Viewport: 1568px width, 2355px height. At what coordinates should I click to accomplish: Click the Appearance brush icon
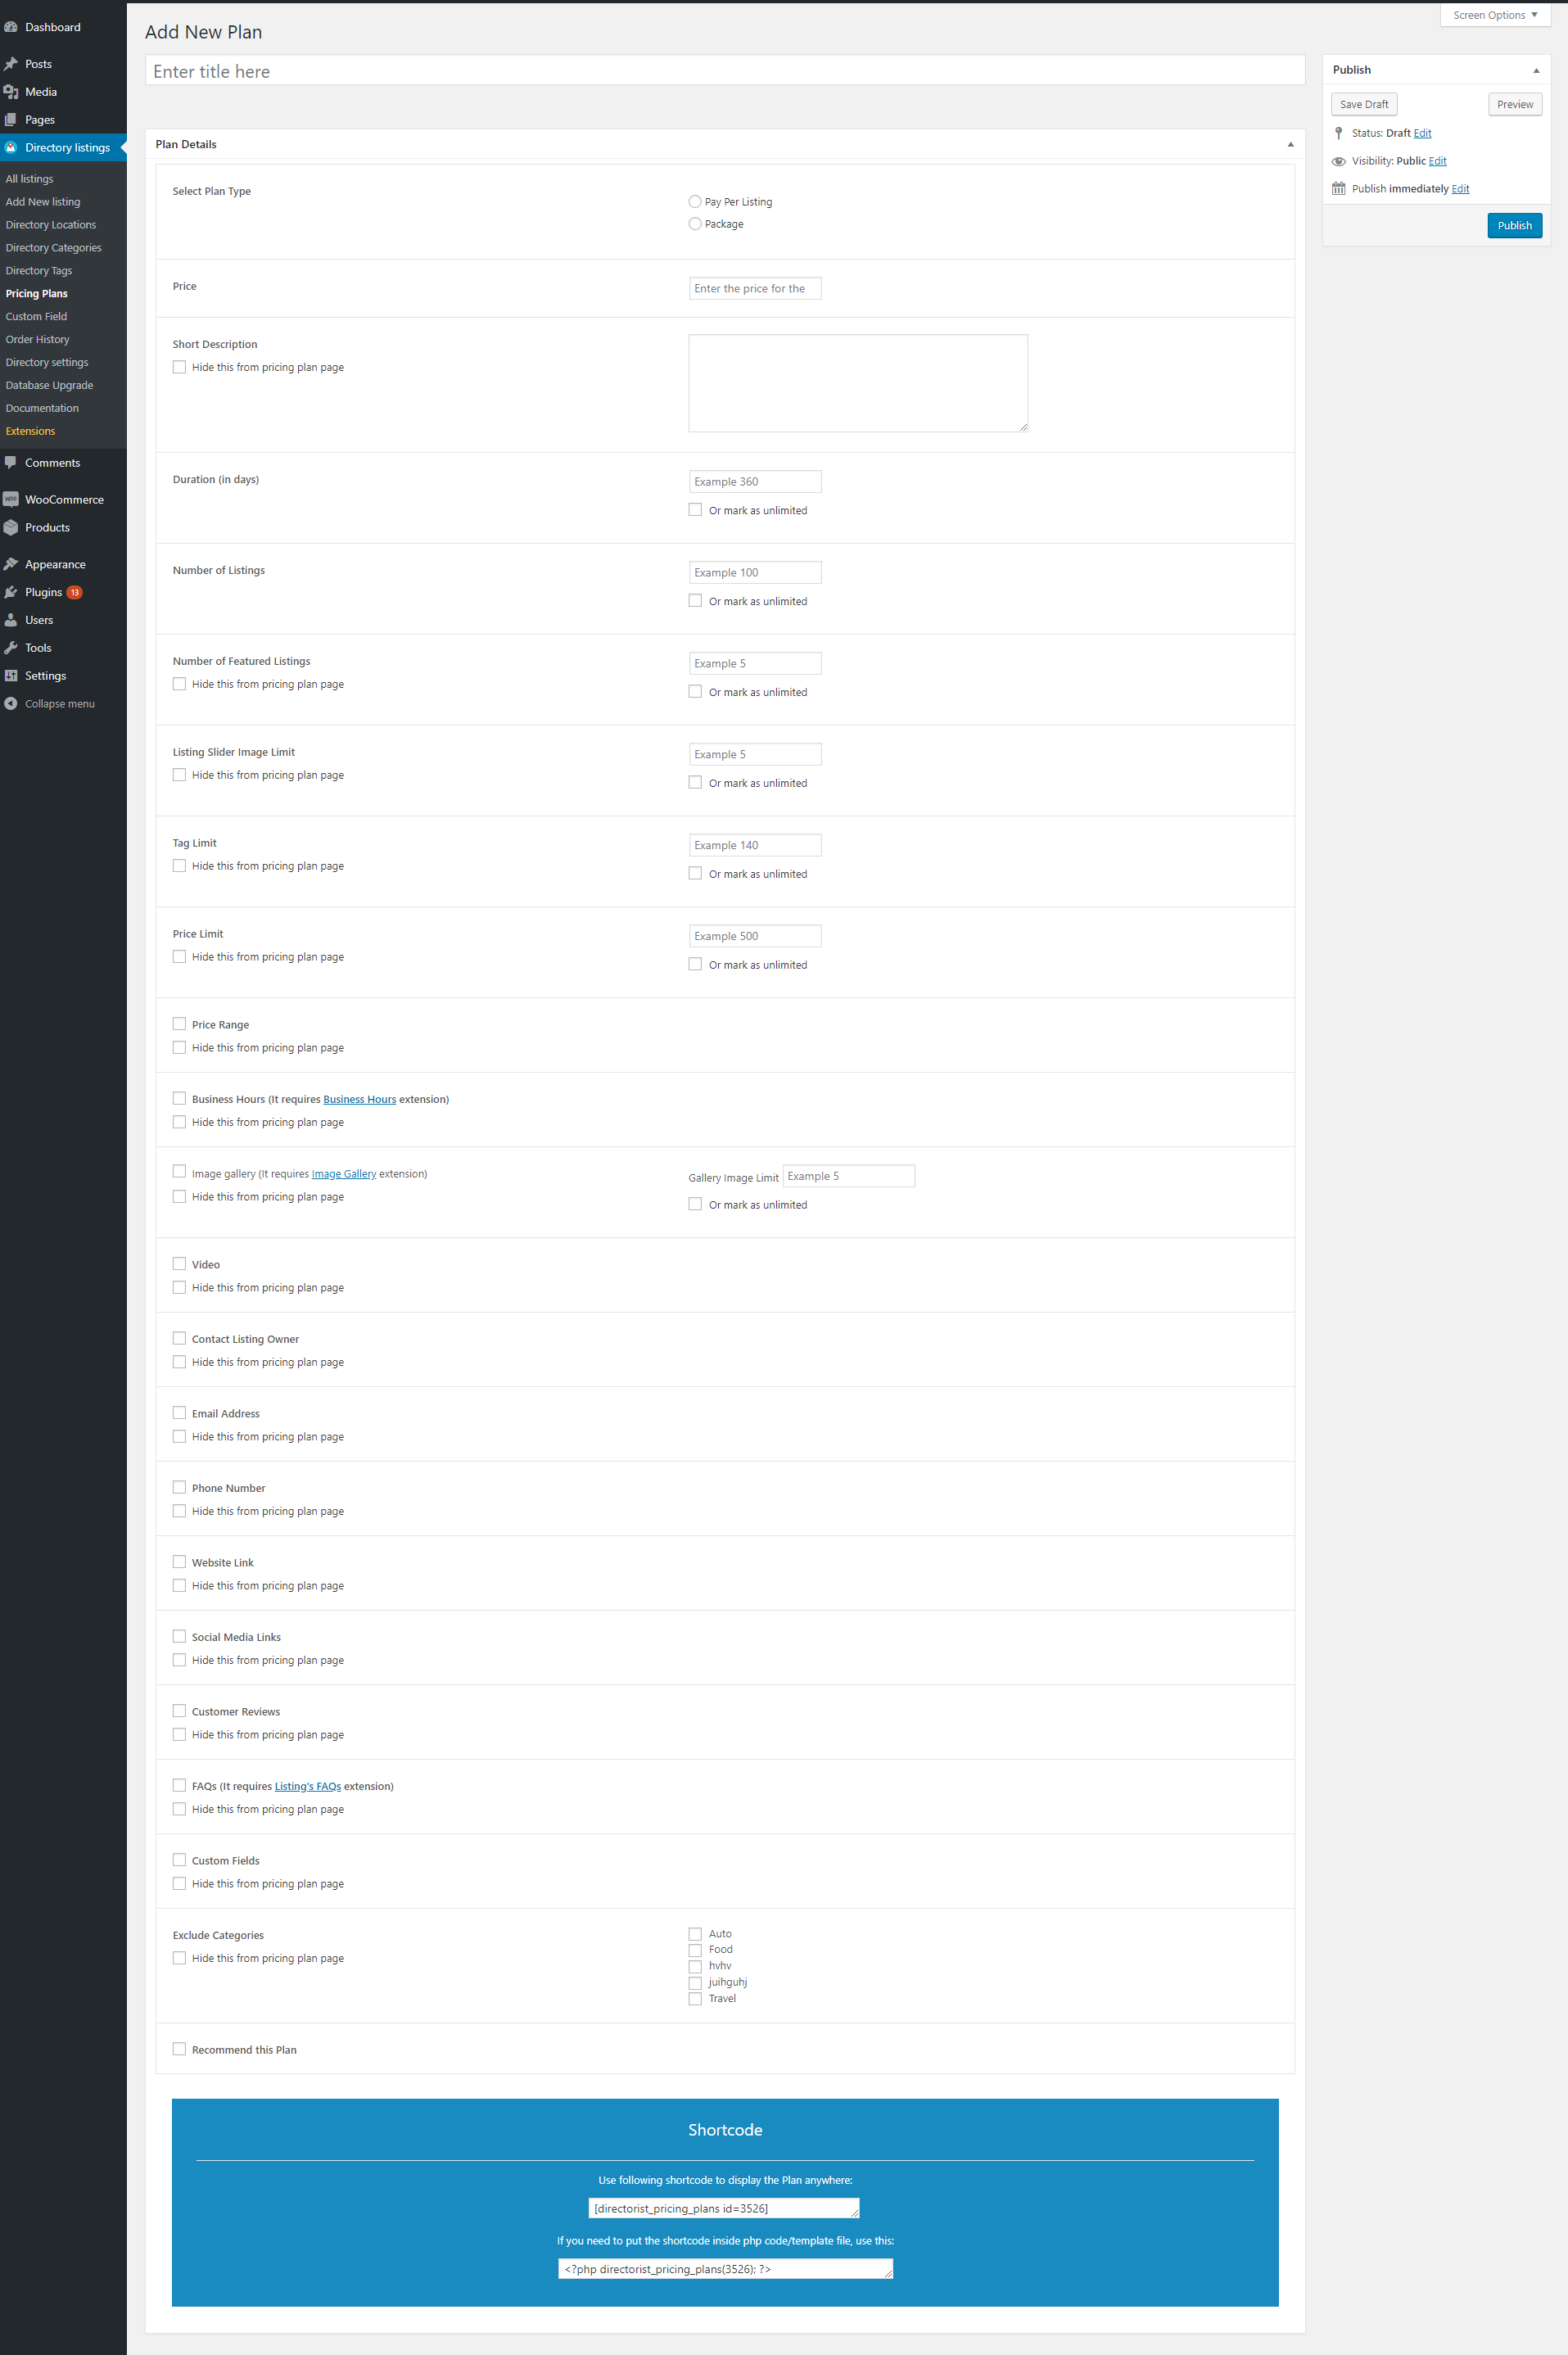pyautogui.click(x=11, y=565)
